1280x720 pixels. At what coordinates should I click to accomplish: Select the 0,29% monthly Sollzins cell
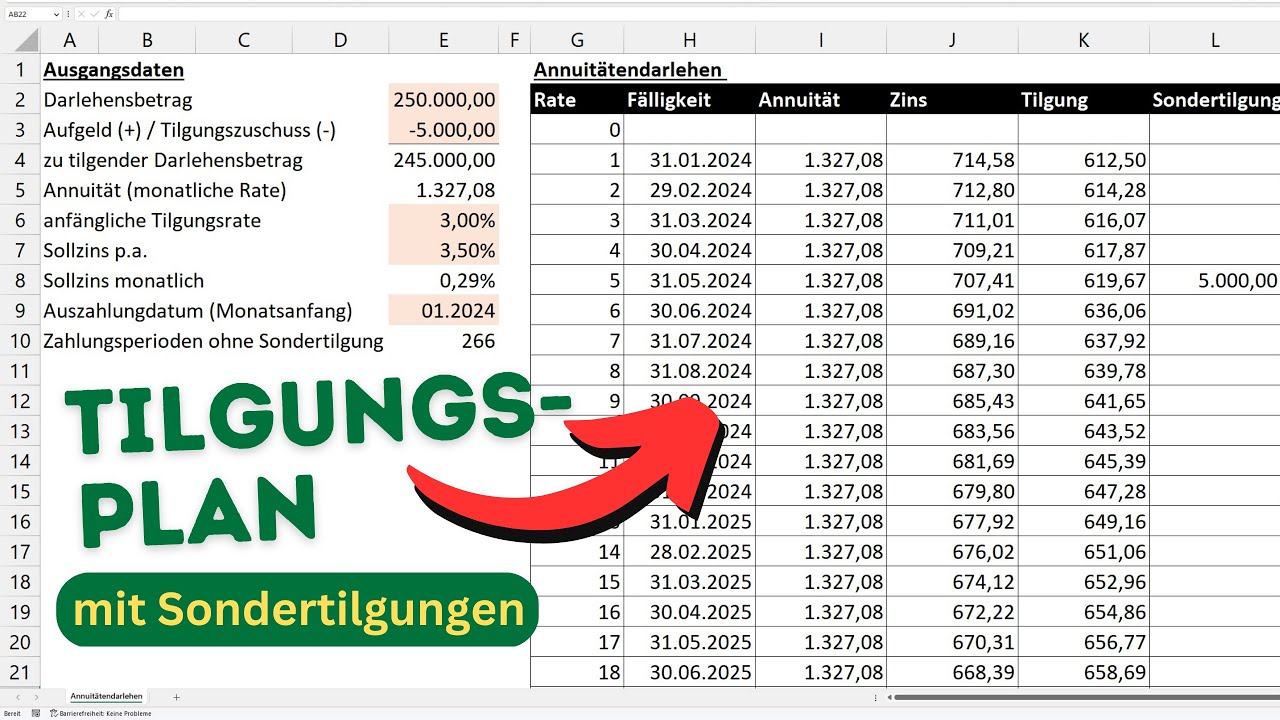click(443, 281)
